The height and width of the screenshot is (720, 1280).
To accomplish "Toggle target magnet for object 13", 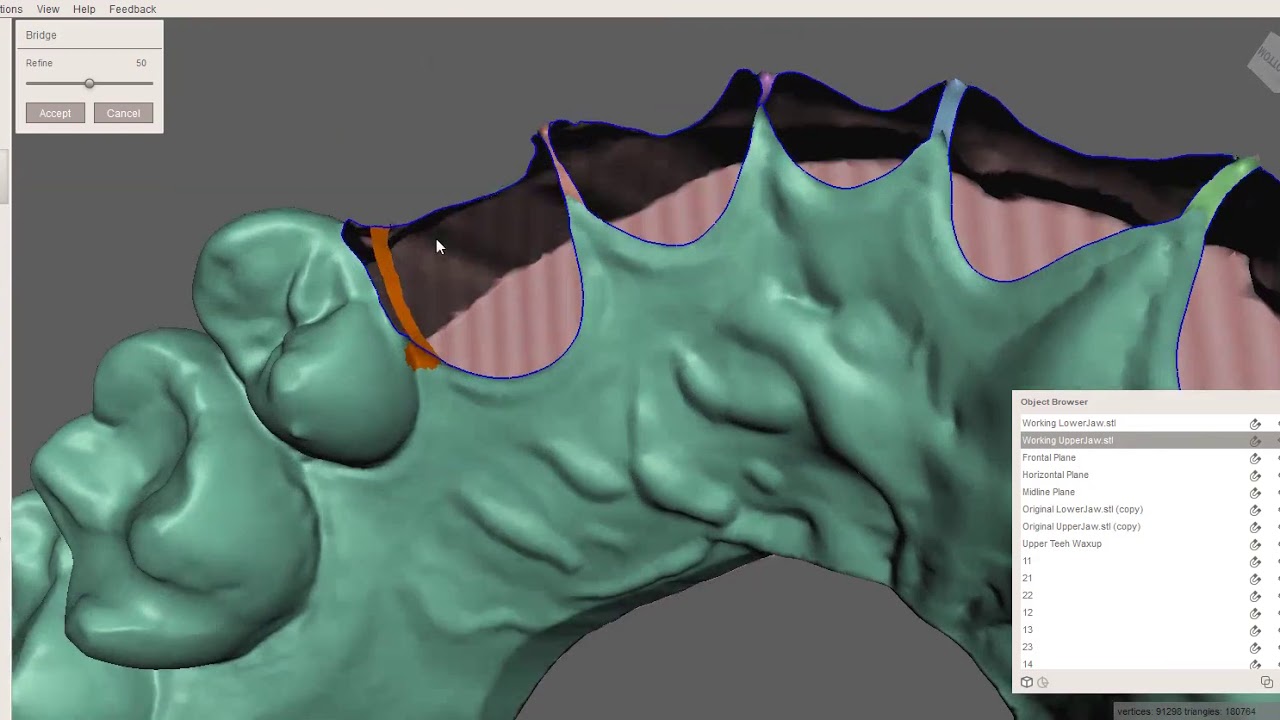I will pos(1255,631).
